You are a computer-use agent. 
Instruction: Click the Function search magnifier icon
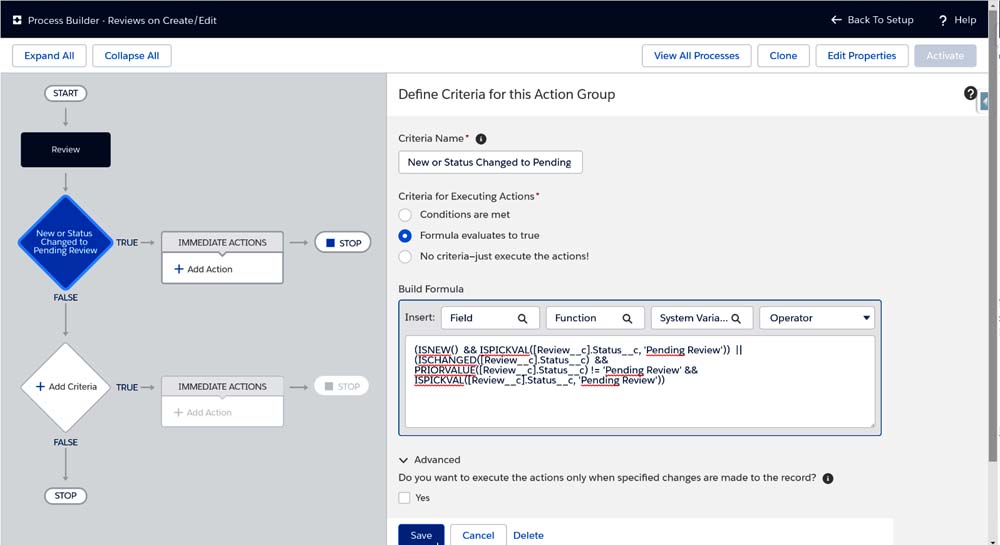tap(627, 318)
